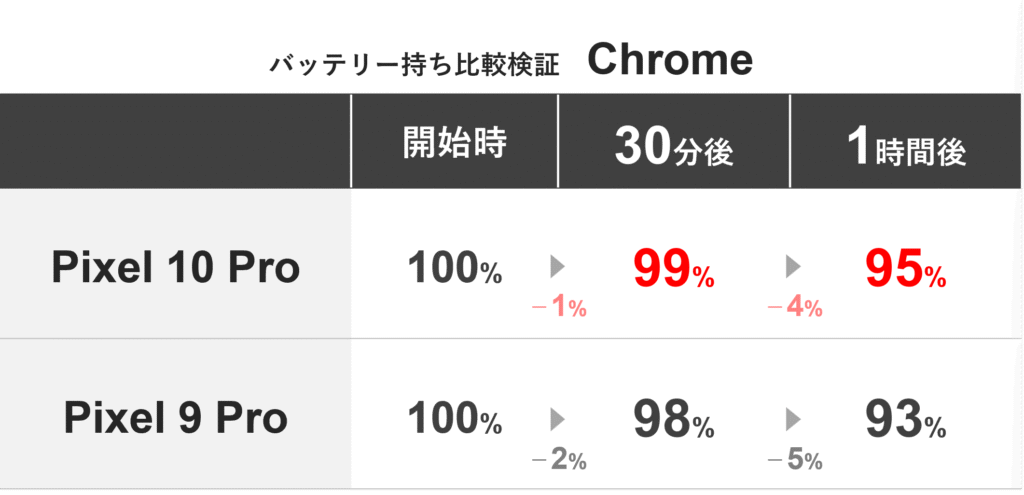The height and width of the screenshot is (495, 1024).
Task: Click the pink −4% change label
Action: (x=794, y=309)
